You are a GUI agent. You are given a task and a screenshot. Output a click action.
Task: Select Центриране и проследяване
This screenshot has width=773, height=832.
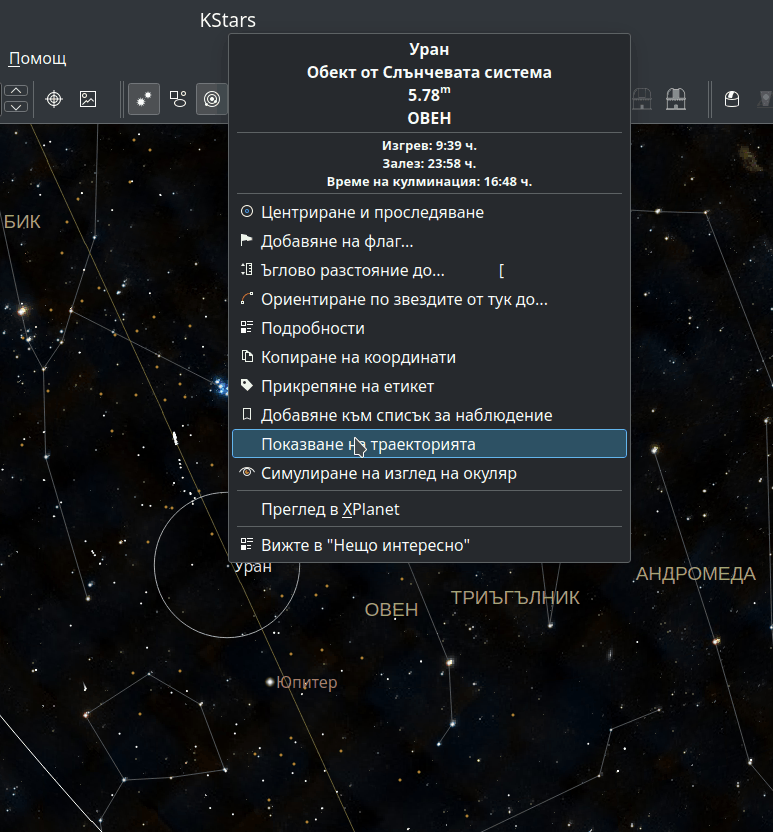pos(372,212)
